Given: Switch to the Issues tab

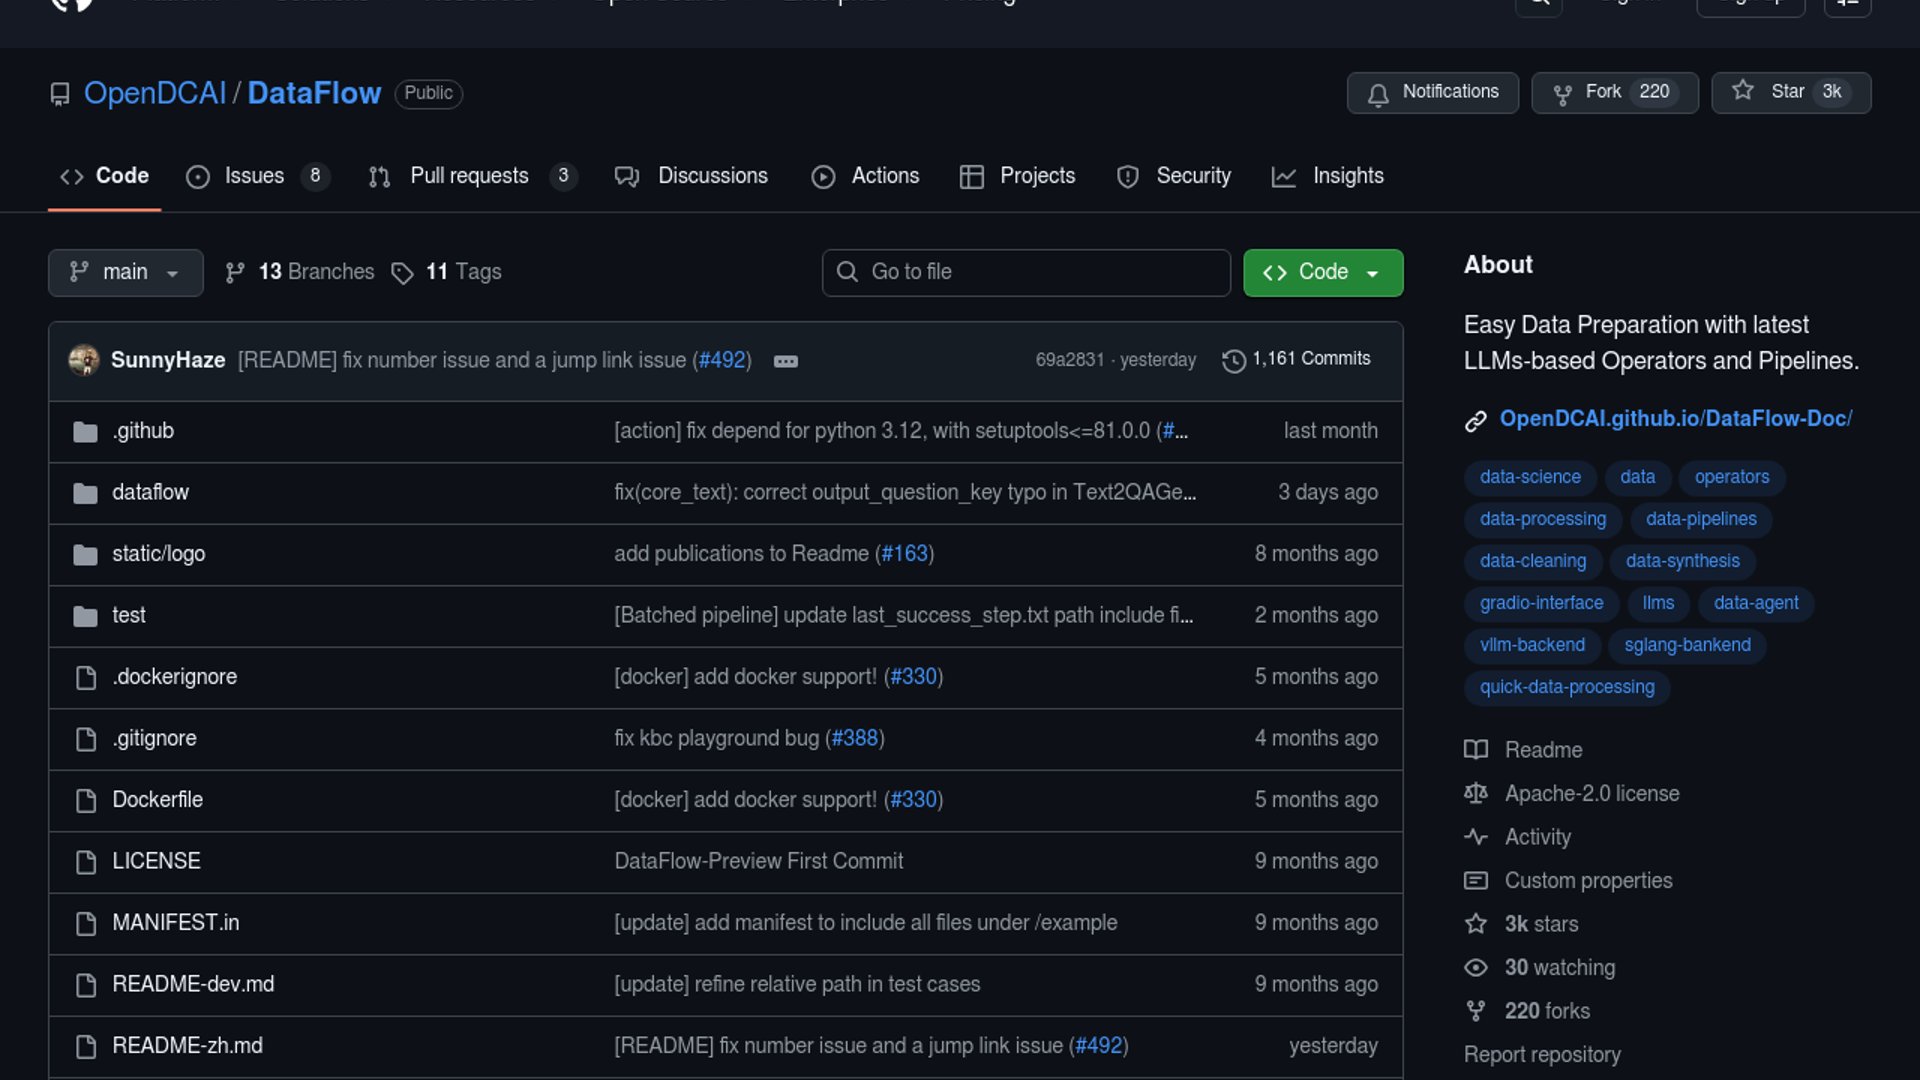Looking at the screenshot, I should click(x=255, y=176).
